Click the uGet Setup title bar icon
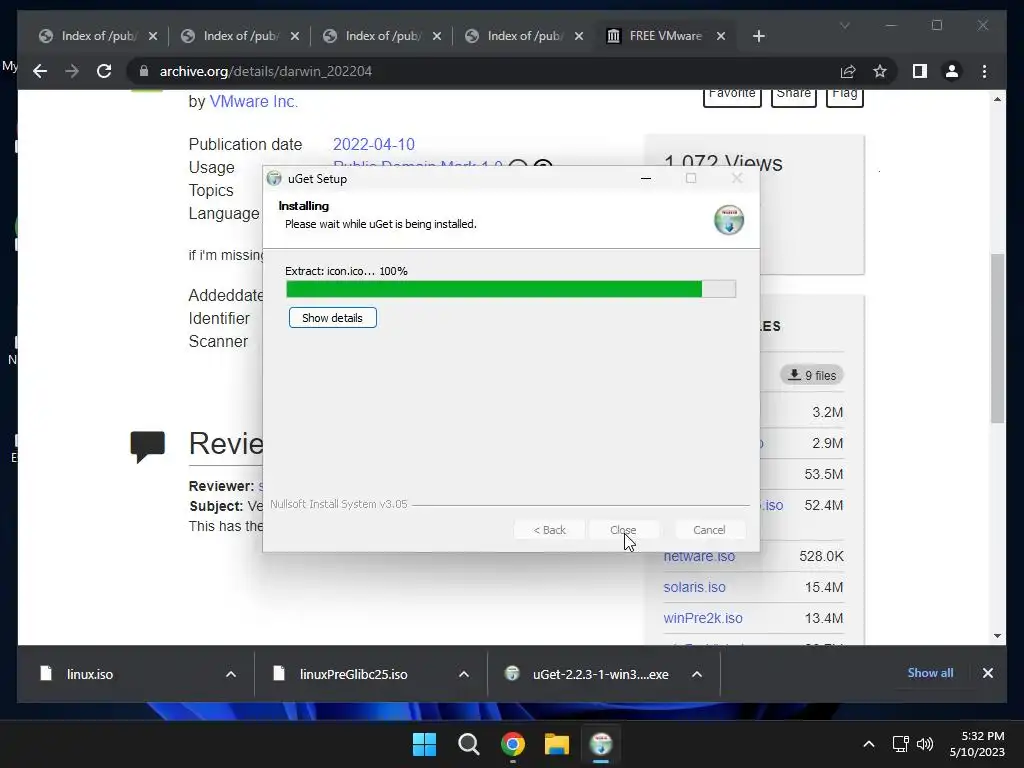The width and height of the screenshot is (1024, 768). (x=274, y=178)
